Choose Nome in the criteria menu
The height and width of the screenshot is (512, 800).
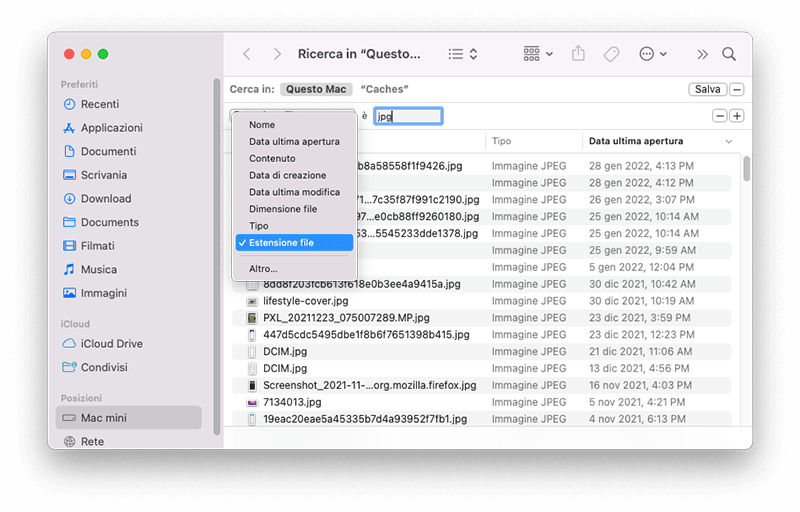click(294, 125)
